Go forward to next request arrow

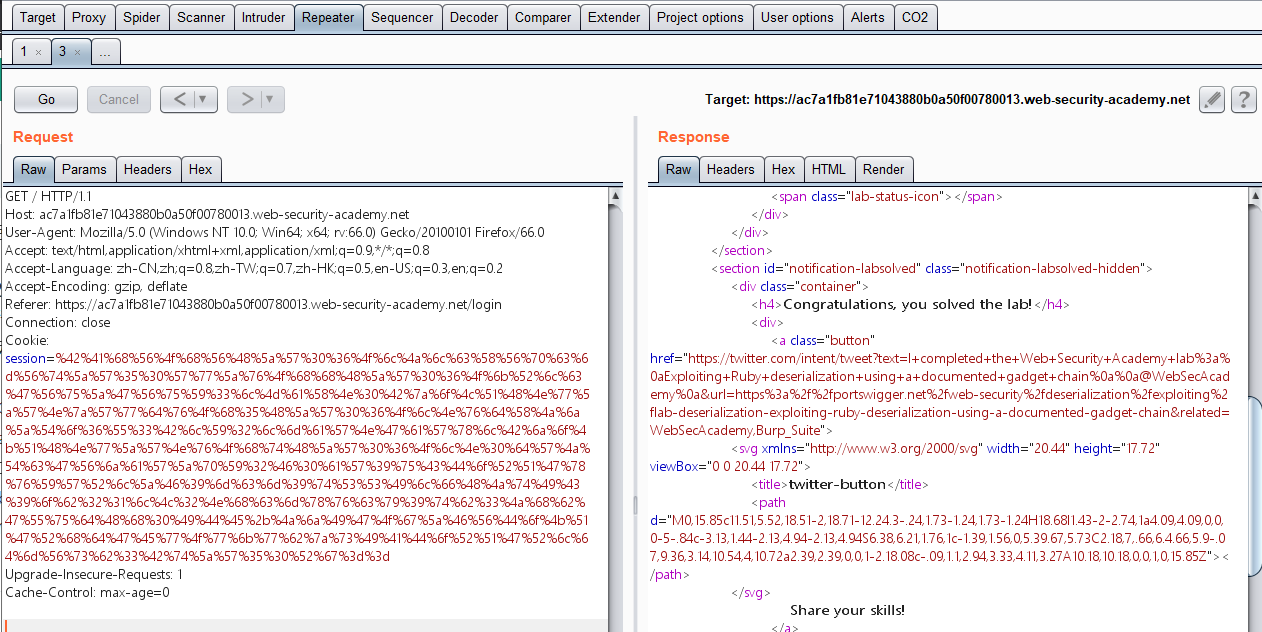tap(244, 99)
